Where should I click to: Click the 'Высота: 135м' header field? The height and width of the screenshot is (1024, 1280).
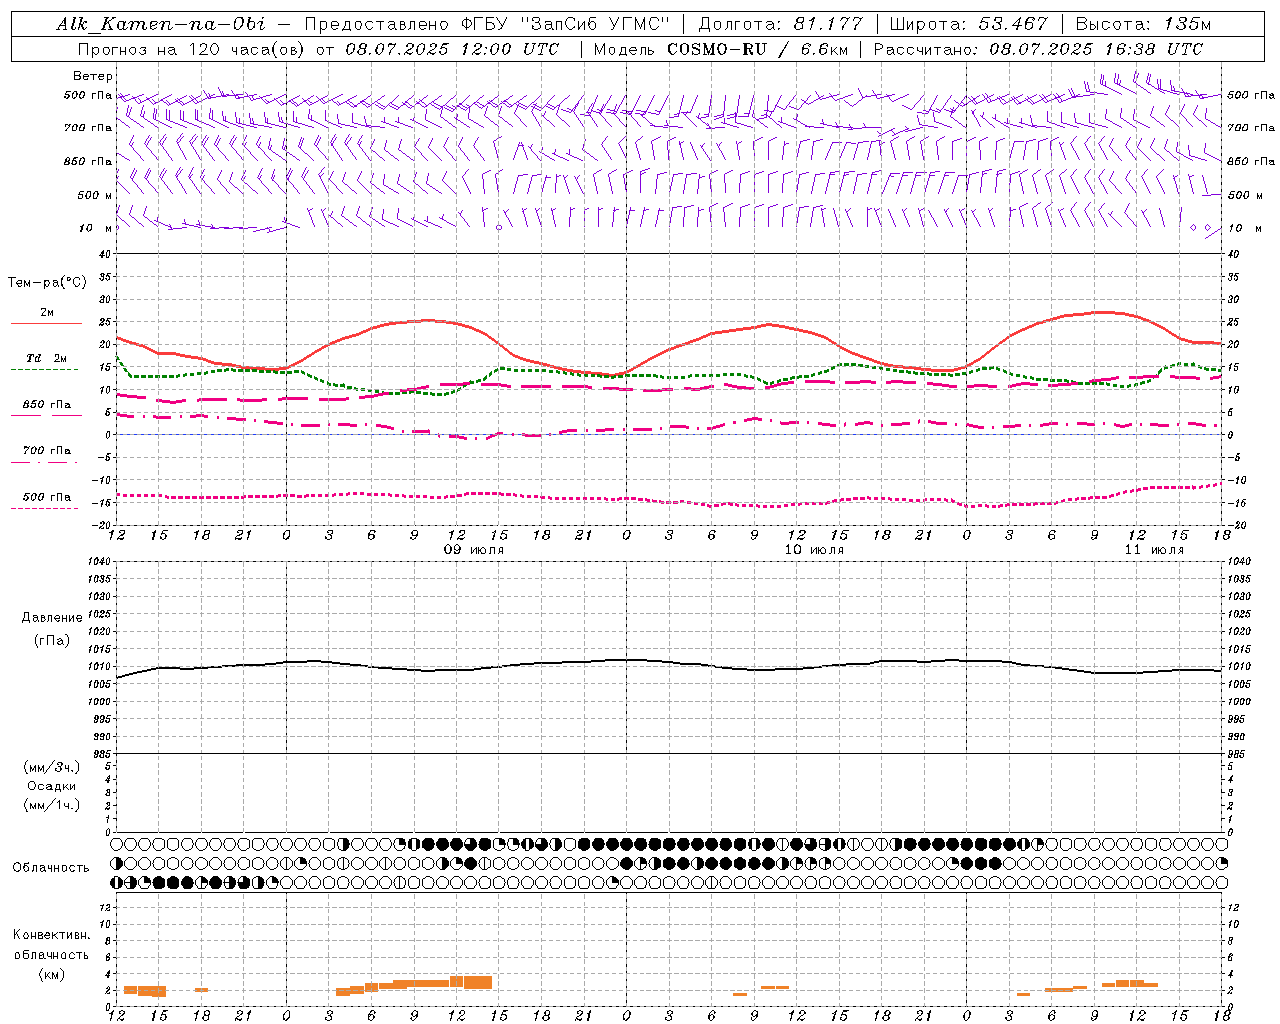click(1143, 24)
